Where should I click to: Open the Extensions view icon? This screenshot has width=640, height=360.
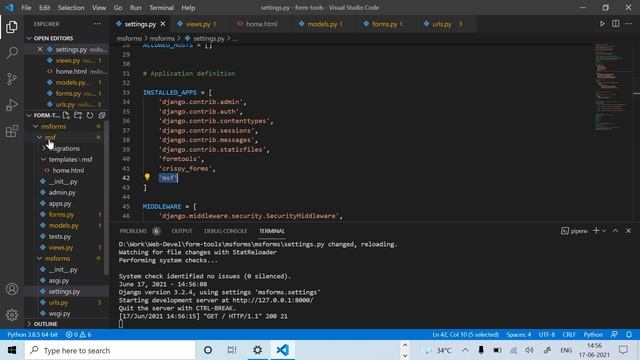[x=12, y=131]
